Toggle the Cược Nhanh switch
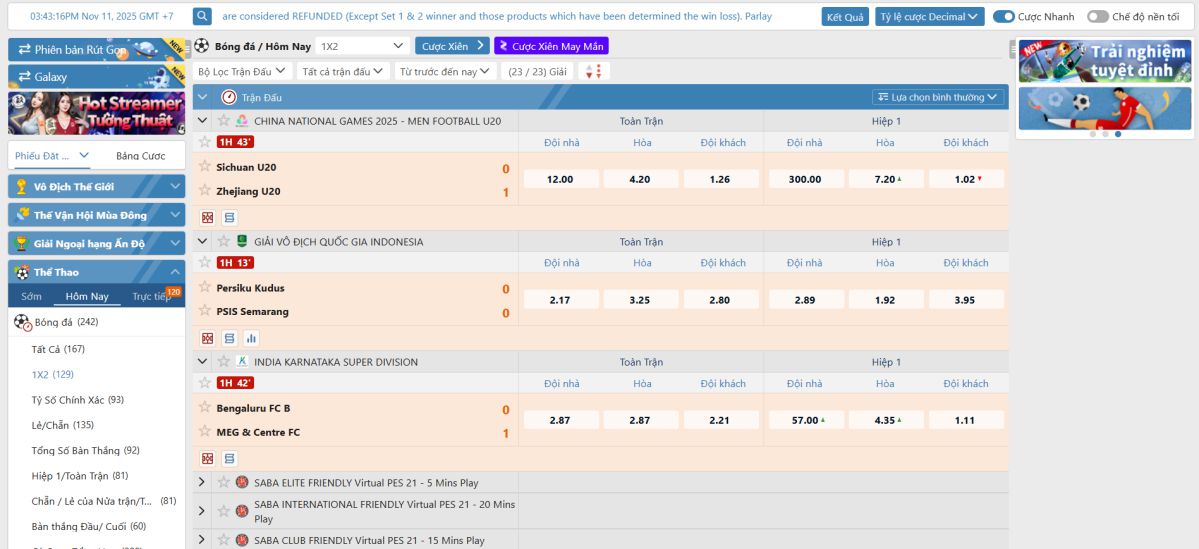This screenshot has height=549, width=1199. [x=1003, y=17]
